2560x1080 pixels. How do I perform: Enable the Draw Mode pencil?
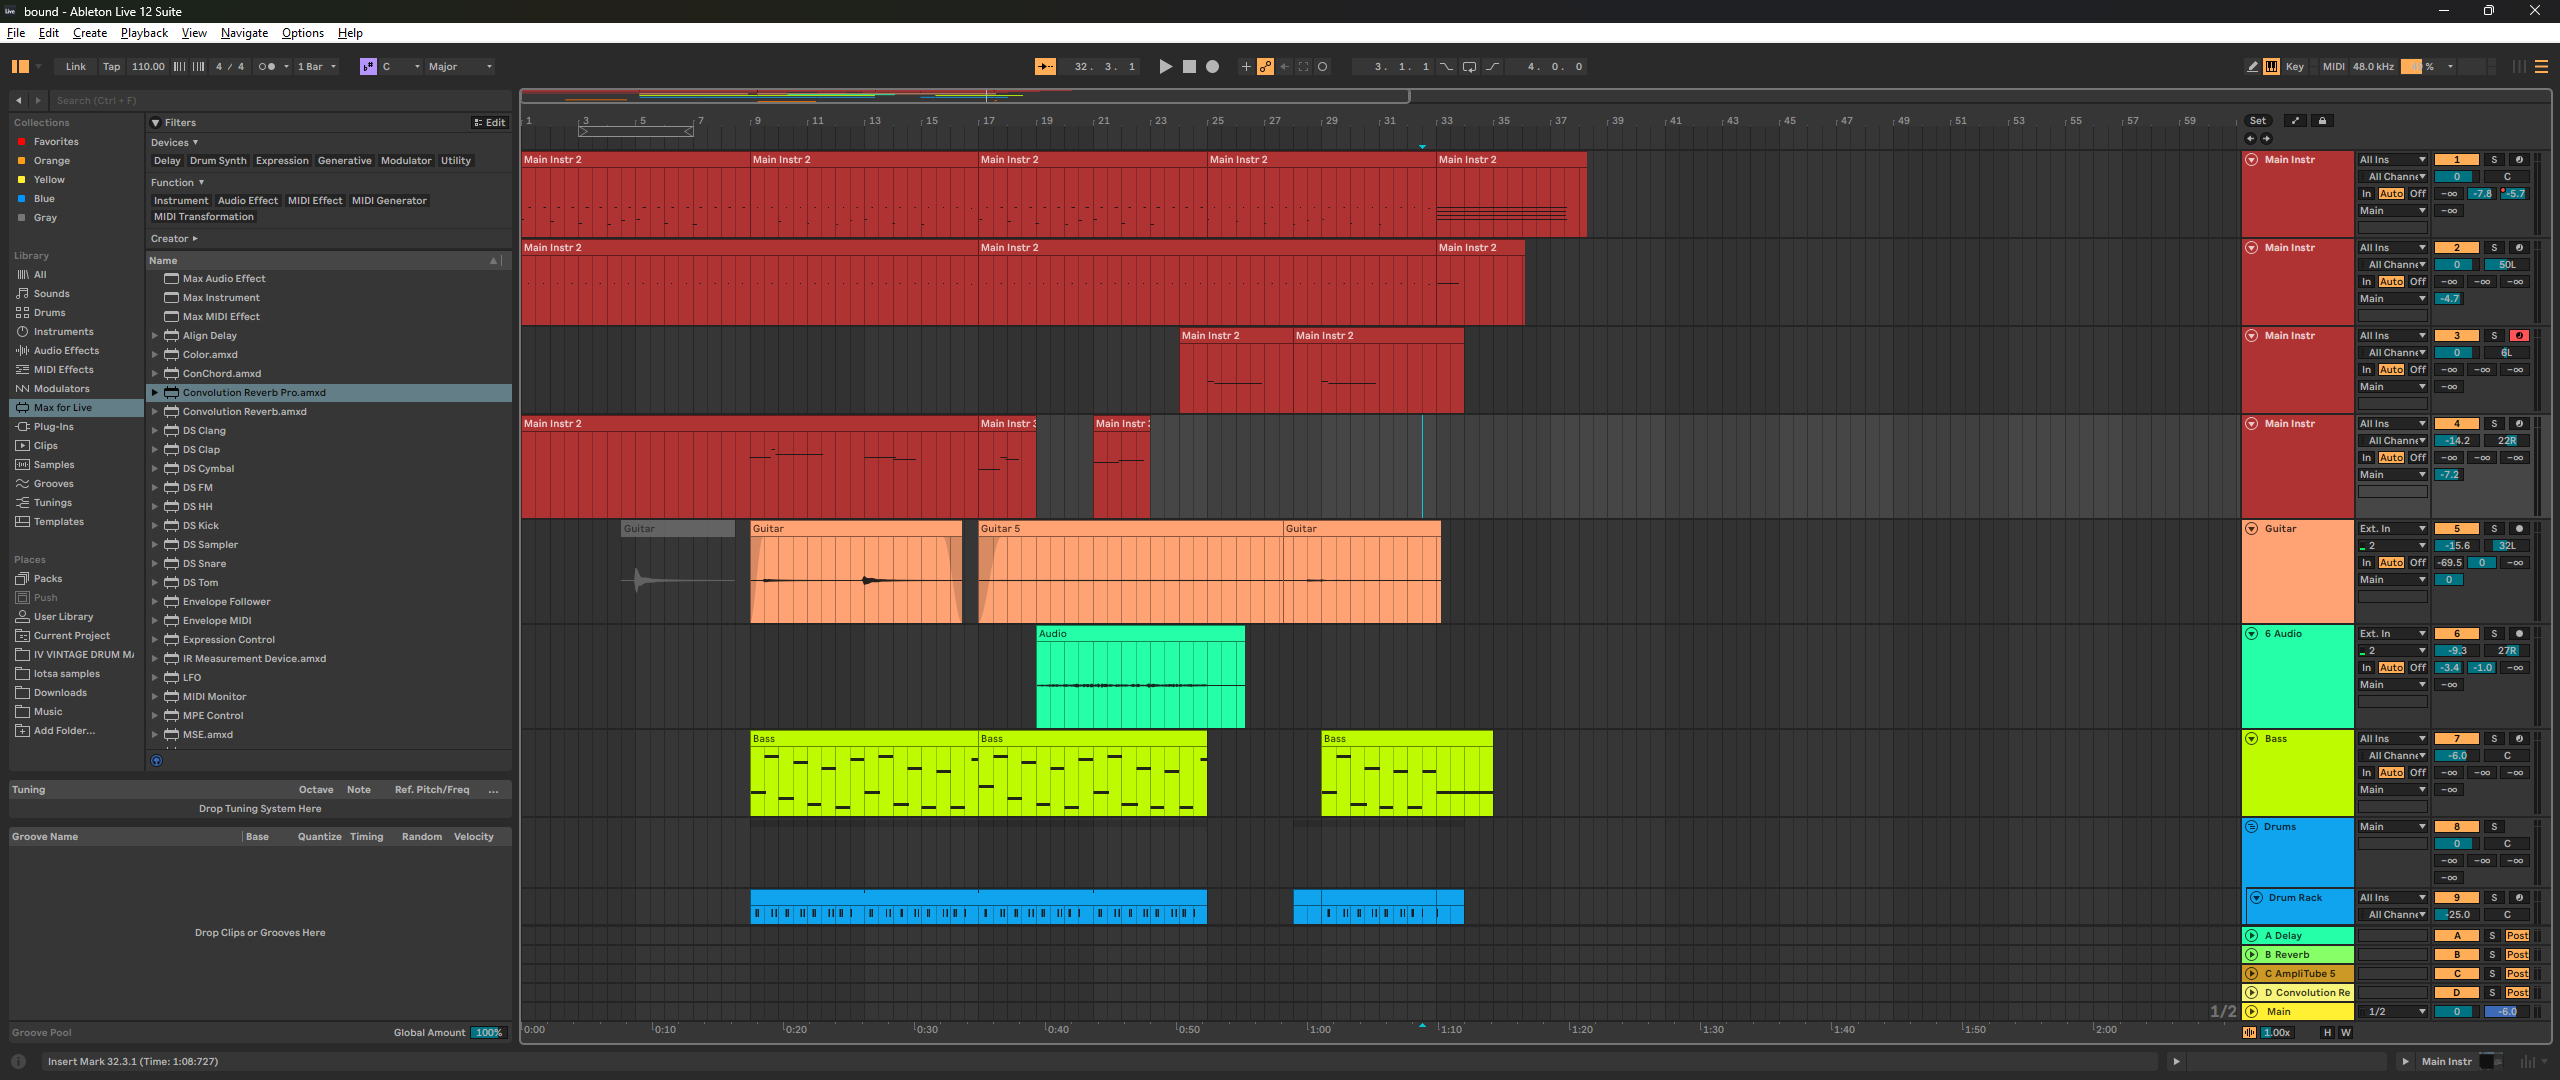[x=2252, y=67]
